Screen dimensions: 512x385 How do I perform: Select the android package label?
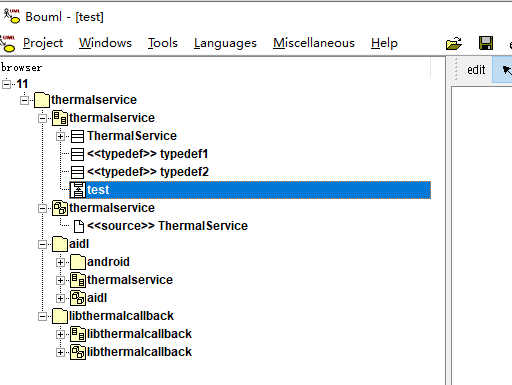[108, 262]
